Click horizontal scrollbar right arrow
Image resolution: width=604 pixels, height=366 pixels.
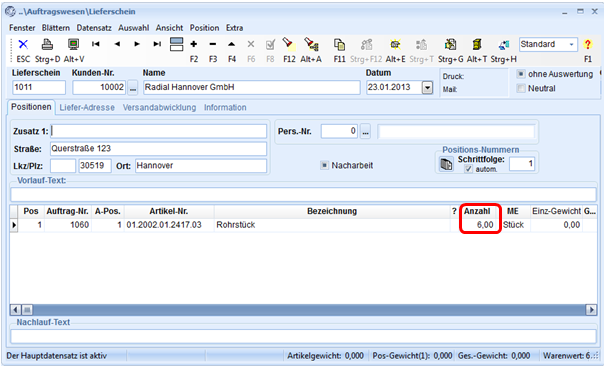coord(591,309)
